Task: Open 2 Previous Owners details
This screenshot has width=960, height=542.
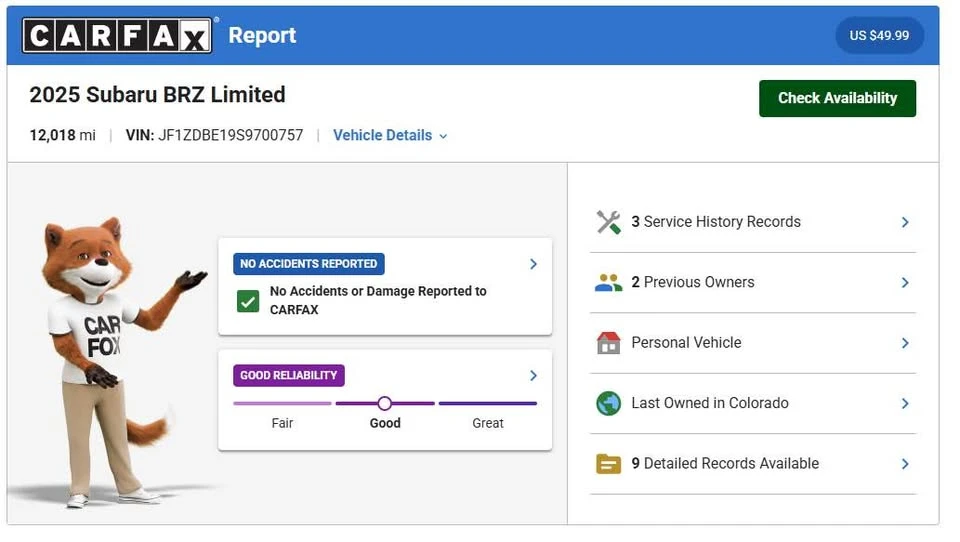Action: (x=753, y=283)
